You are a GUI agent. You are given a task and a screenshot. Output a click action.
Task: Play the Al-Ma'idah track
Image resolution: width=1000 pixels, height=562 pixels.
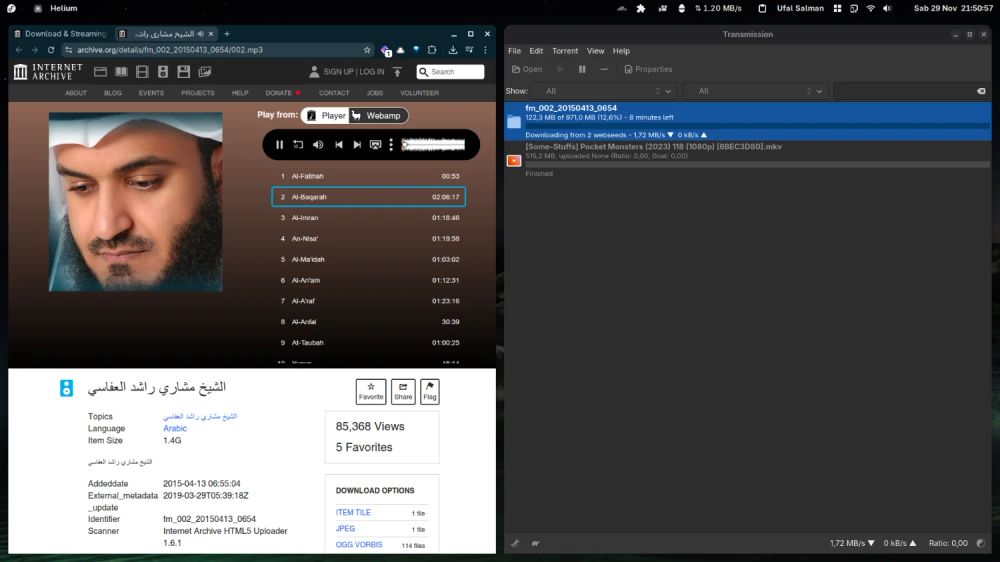click(x=369, y=260)
